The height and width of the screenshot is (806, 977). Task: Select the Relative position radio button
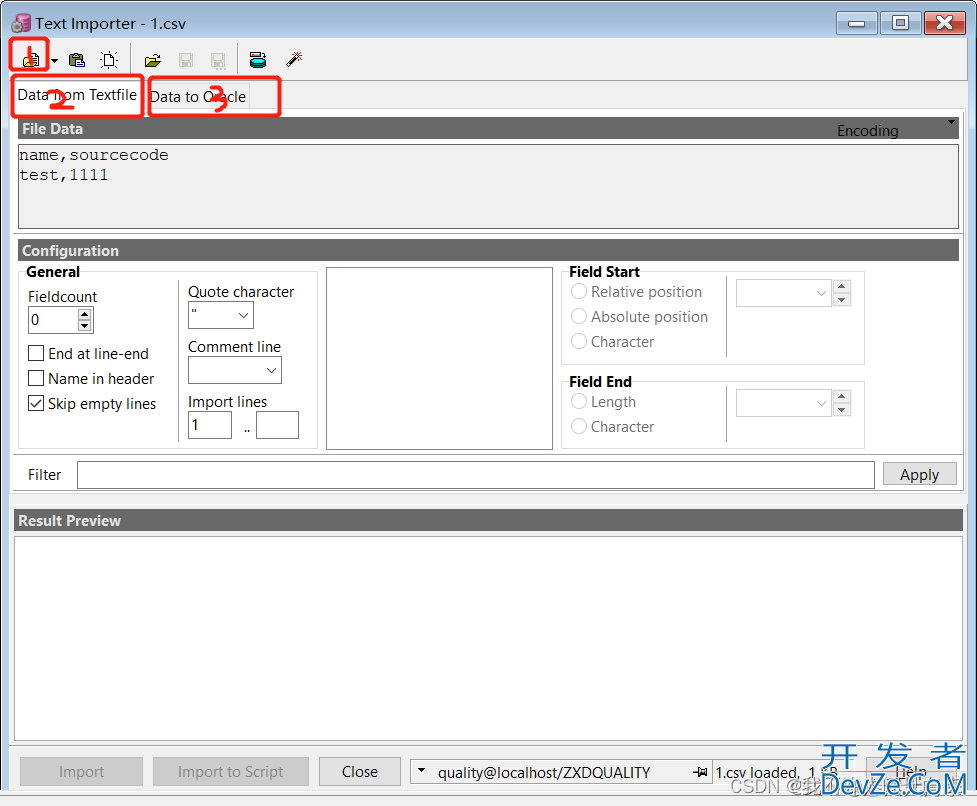579,292
